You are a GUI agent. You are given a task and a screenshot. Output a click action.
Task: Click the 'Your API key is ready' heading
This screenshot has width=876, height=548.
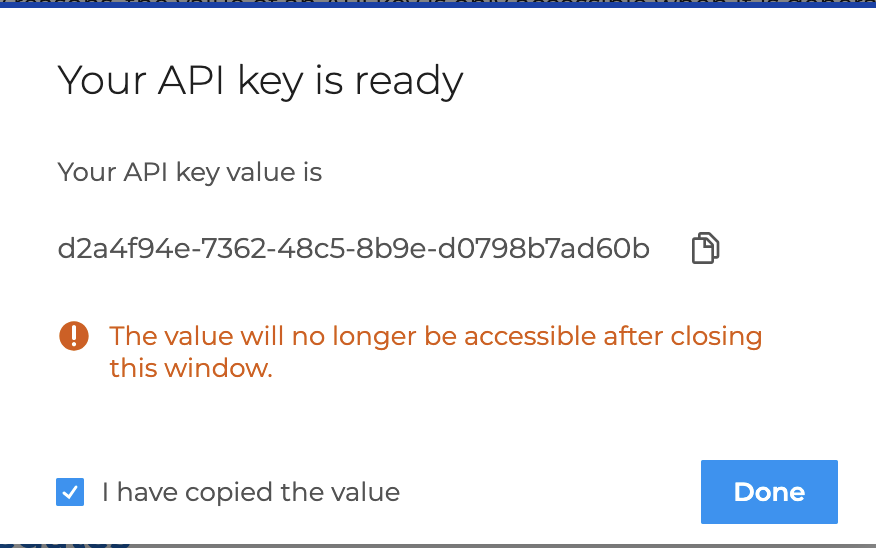point(260,80)
